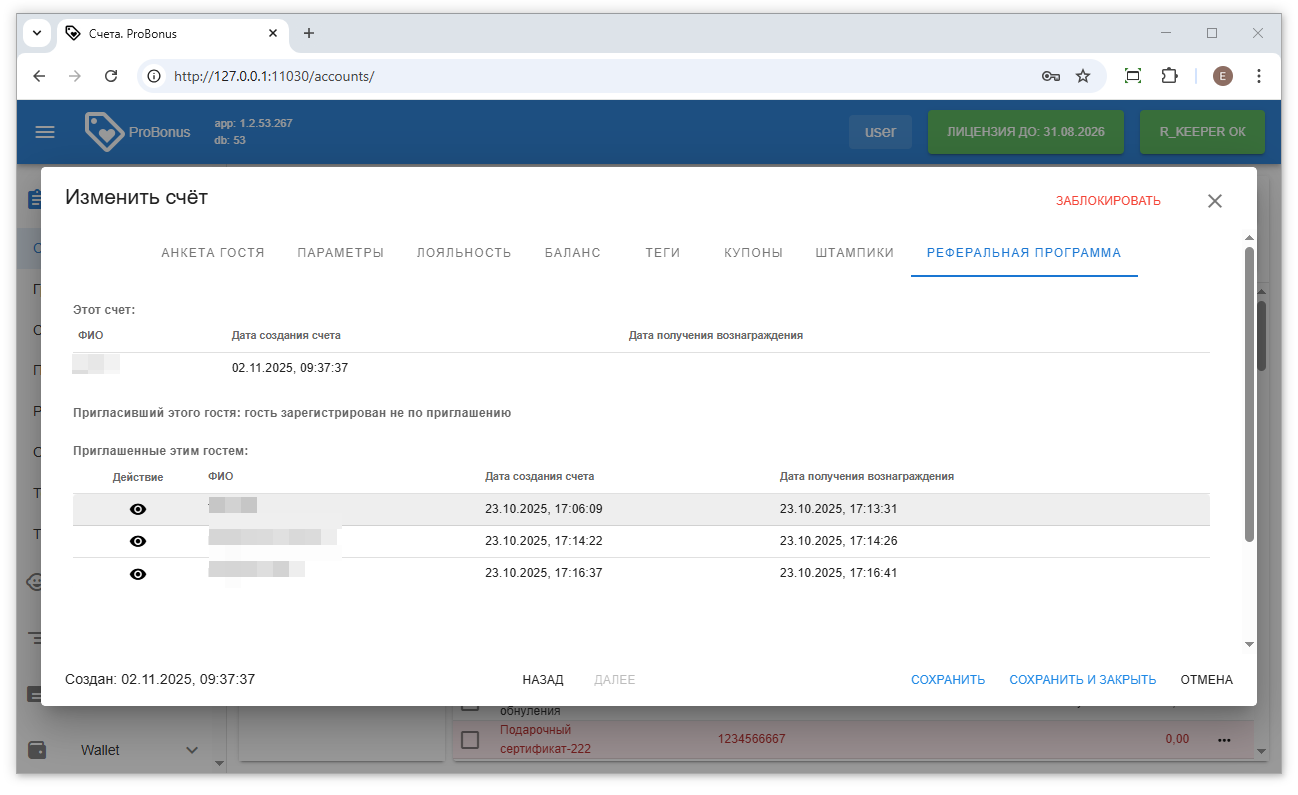Open the browser tab search dropdown
This screenshot has height=795, width=1298.
pos(37,33)
